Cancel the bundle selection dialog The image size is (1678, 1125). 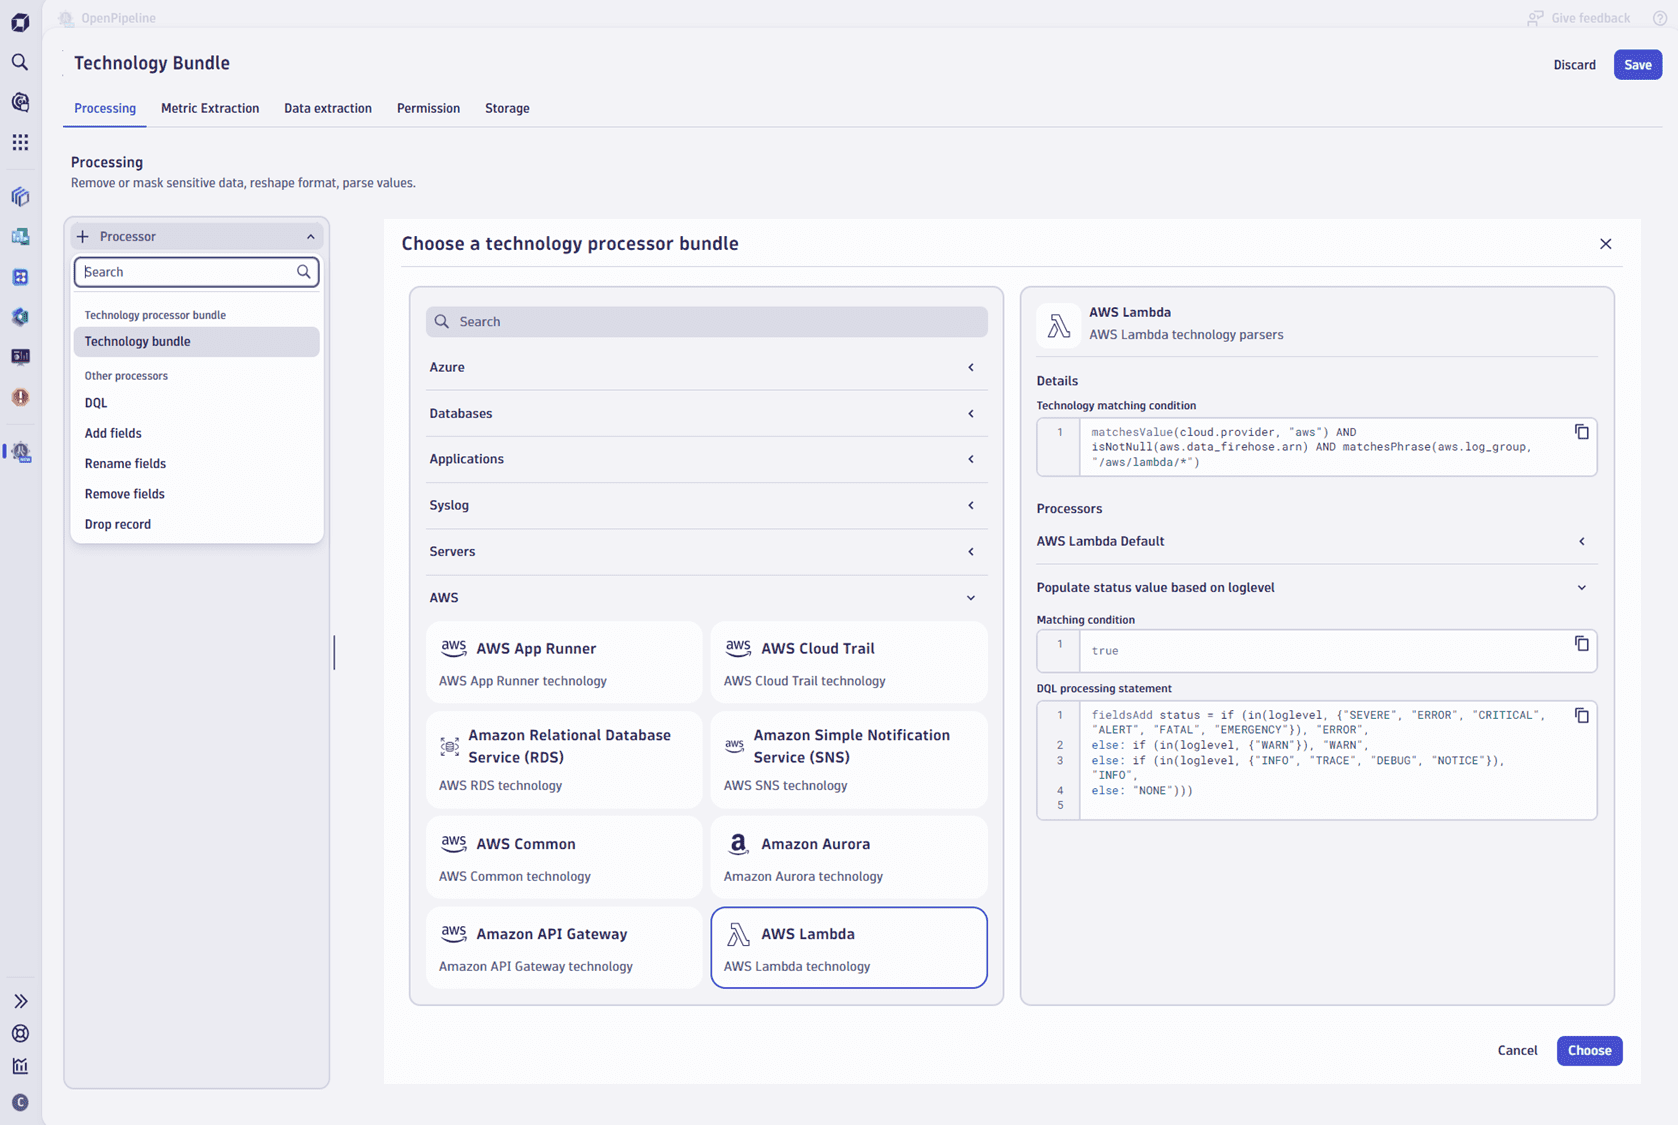click(1517, 1050)
